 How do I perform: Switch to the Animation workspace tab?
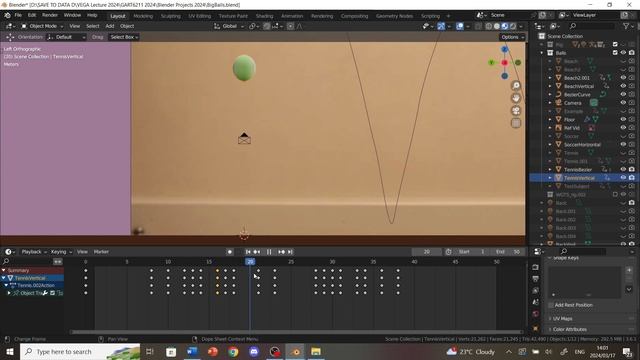(x=292, y=16)
